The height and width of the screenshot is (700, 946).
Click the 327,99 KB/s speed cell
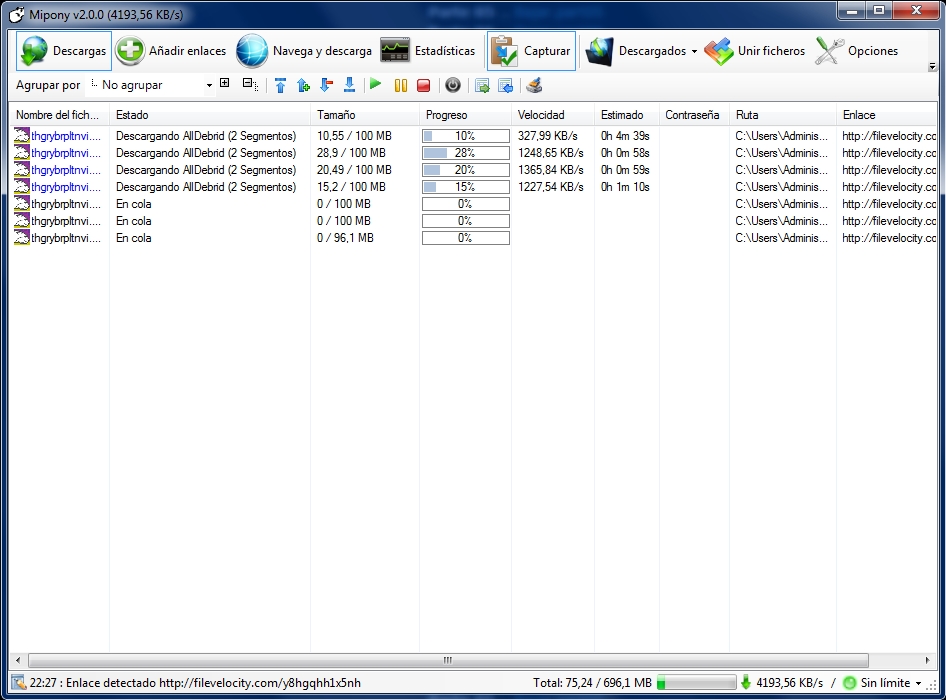(x=547, y=136)
